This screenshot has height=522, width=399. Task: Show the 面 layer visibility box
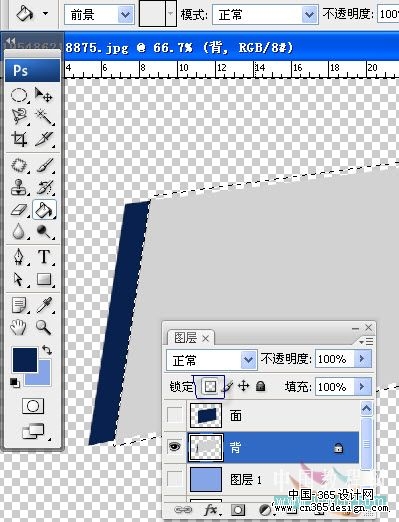click(175, 414)
